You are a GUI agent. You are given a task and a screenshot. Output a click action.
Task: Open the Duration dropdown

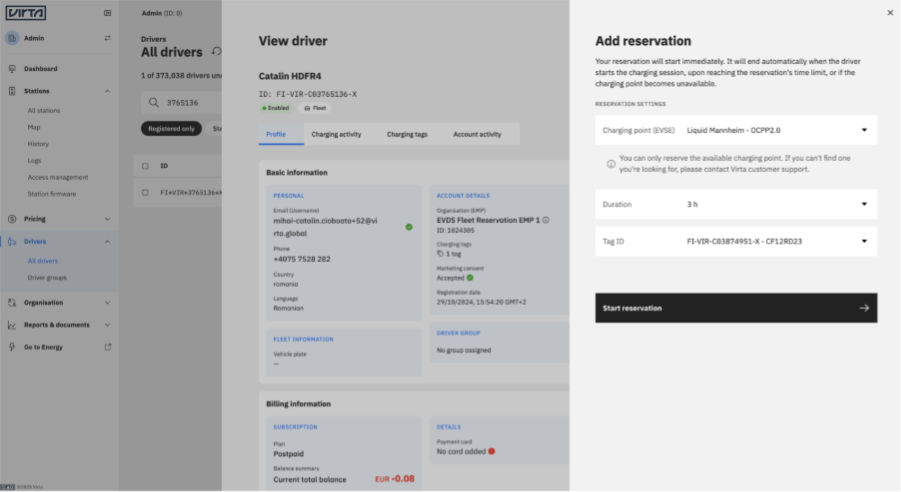coord(736,204)
